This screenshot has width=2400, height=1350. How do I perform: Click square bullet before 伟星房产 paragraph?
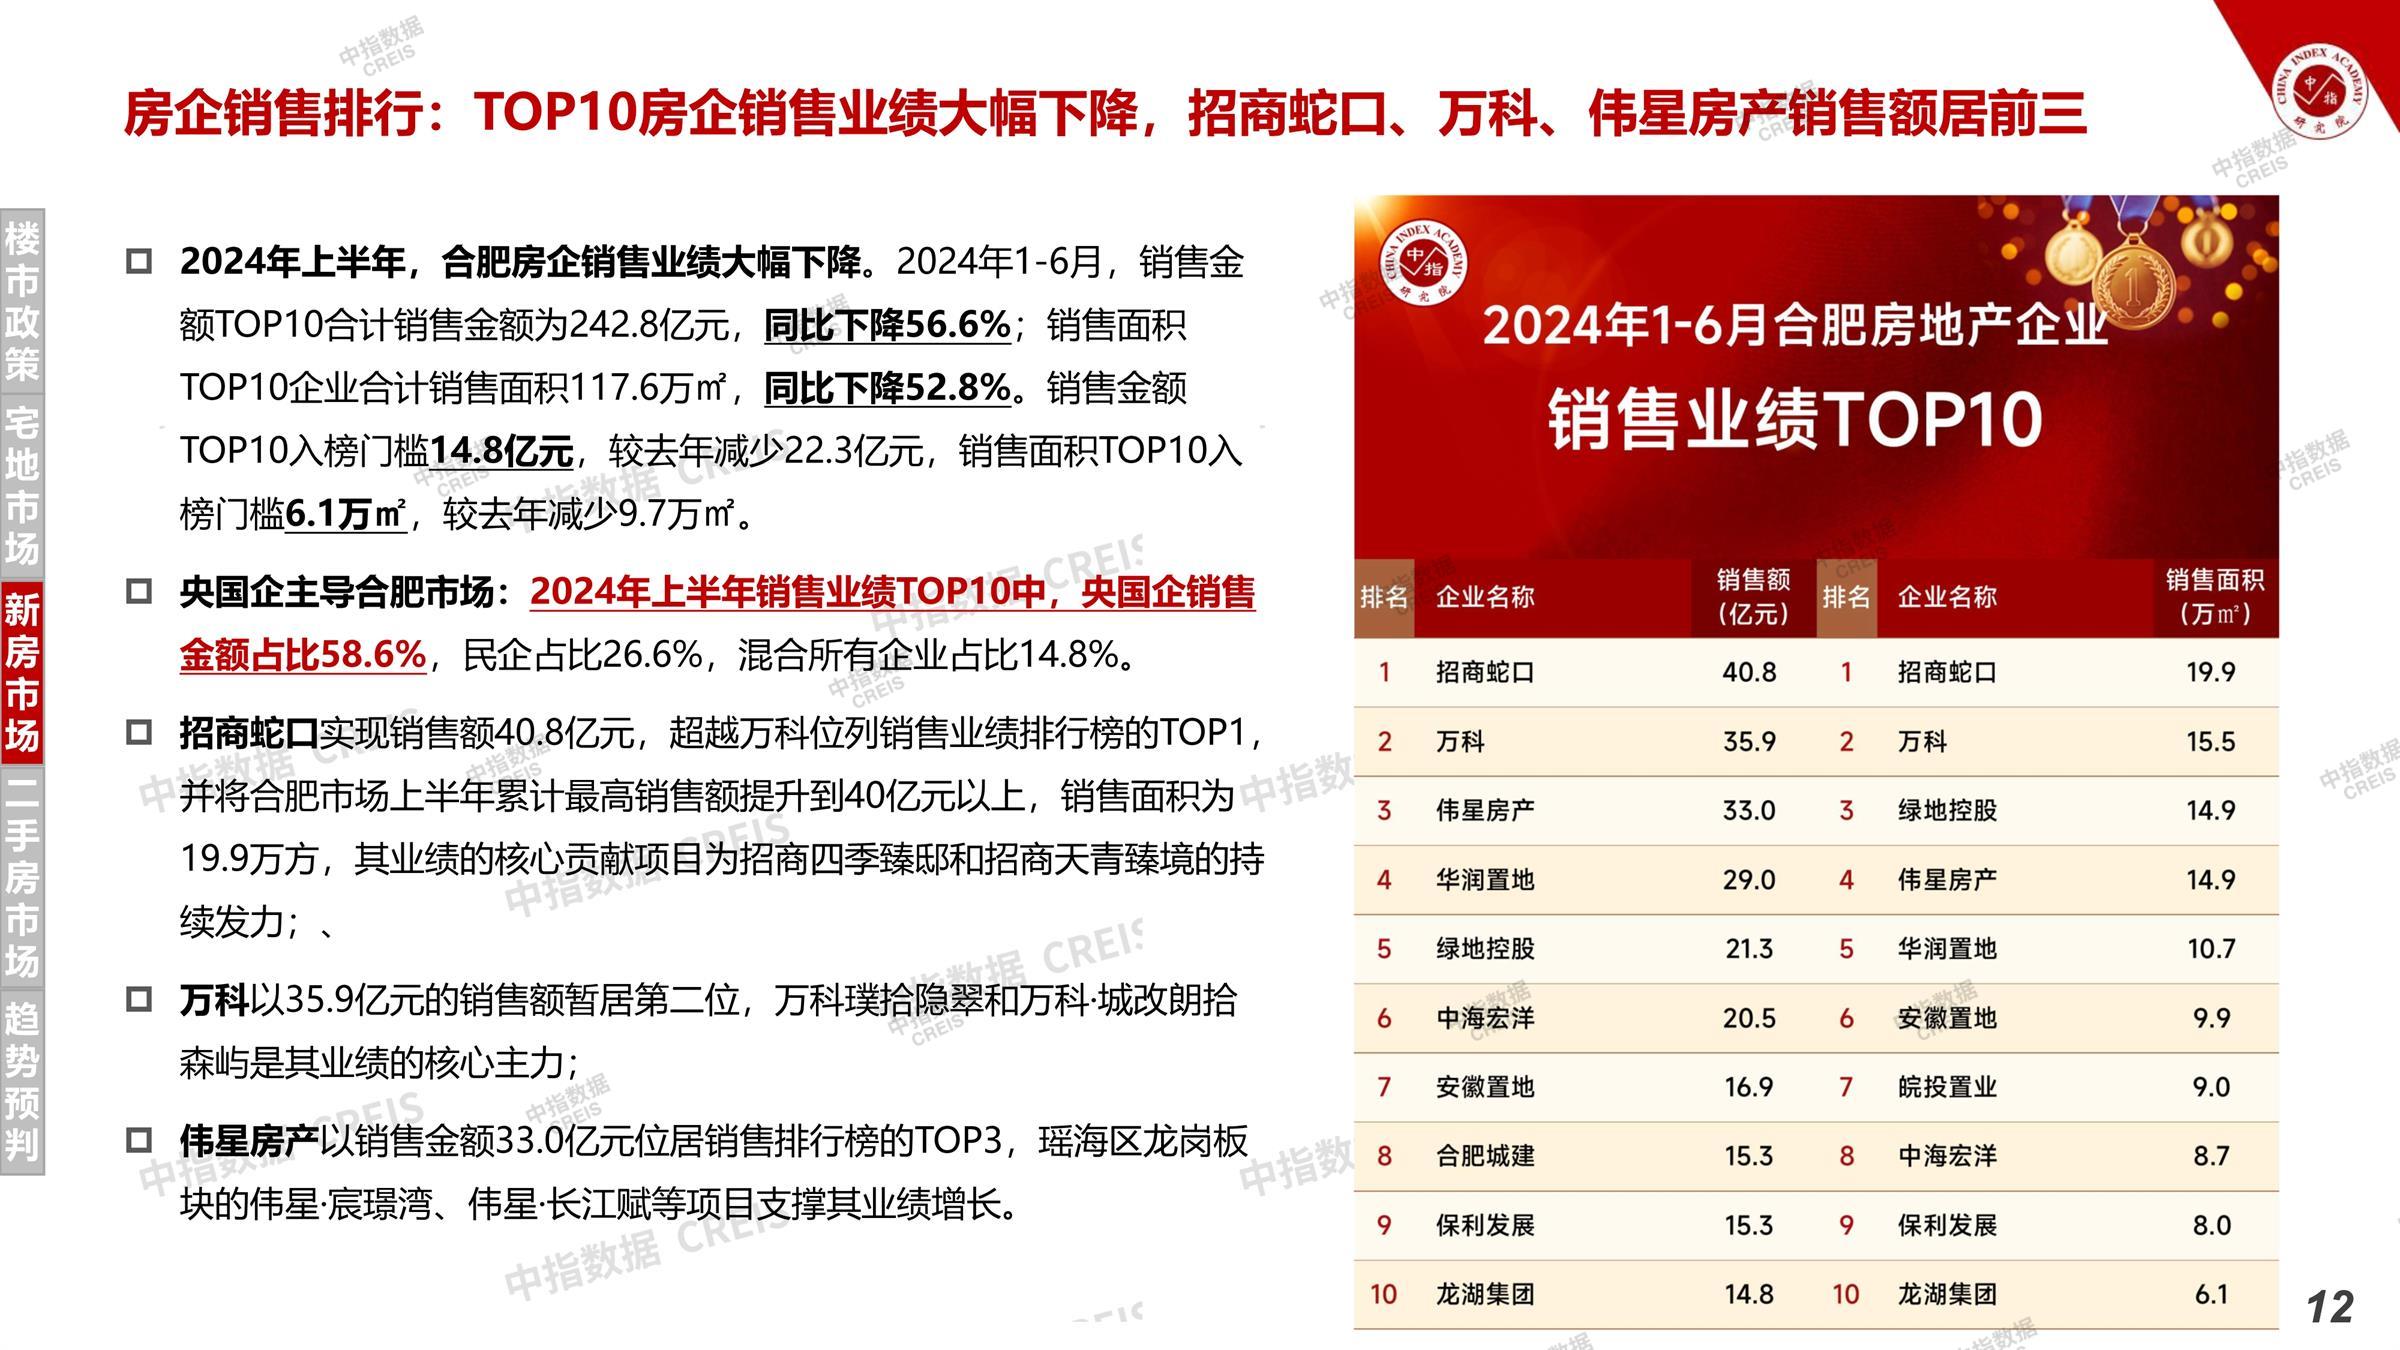[x=139, y=1140]
